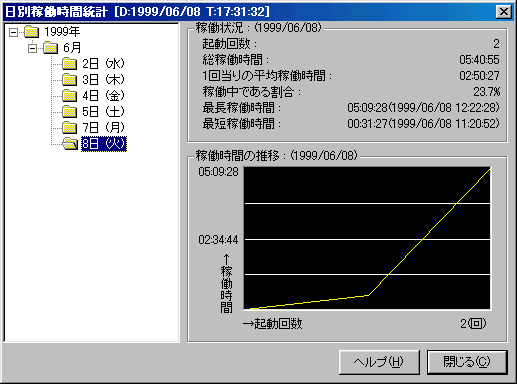Image resolution: width=517 pixels, height=384 pixels.
Task: Click the 6月 folder icon
Action: coord(51,48)
